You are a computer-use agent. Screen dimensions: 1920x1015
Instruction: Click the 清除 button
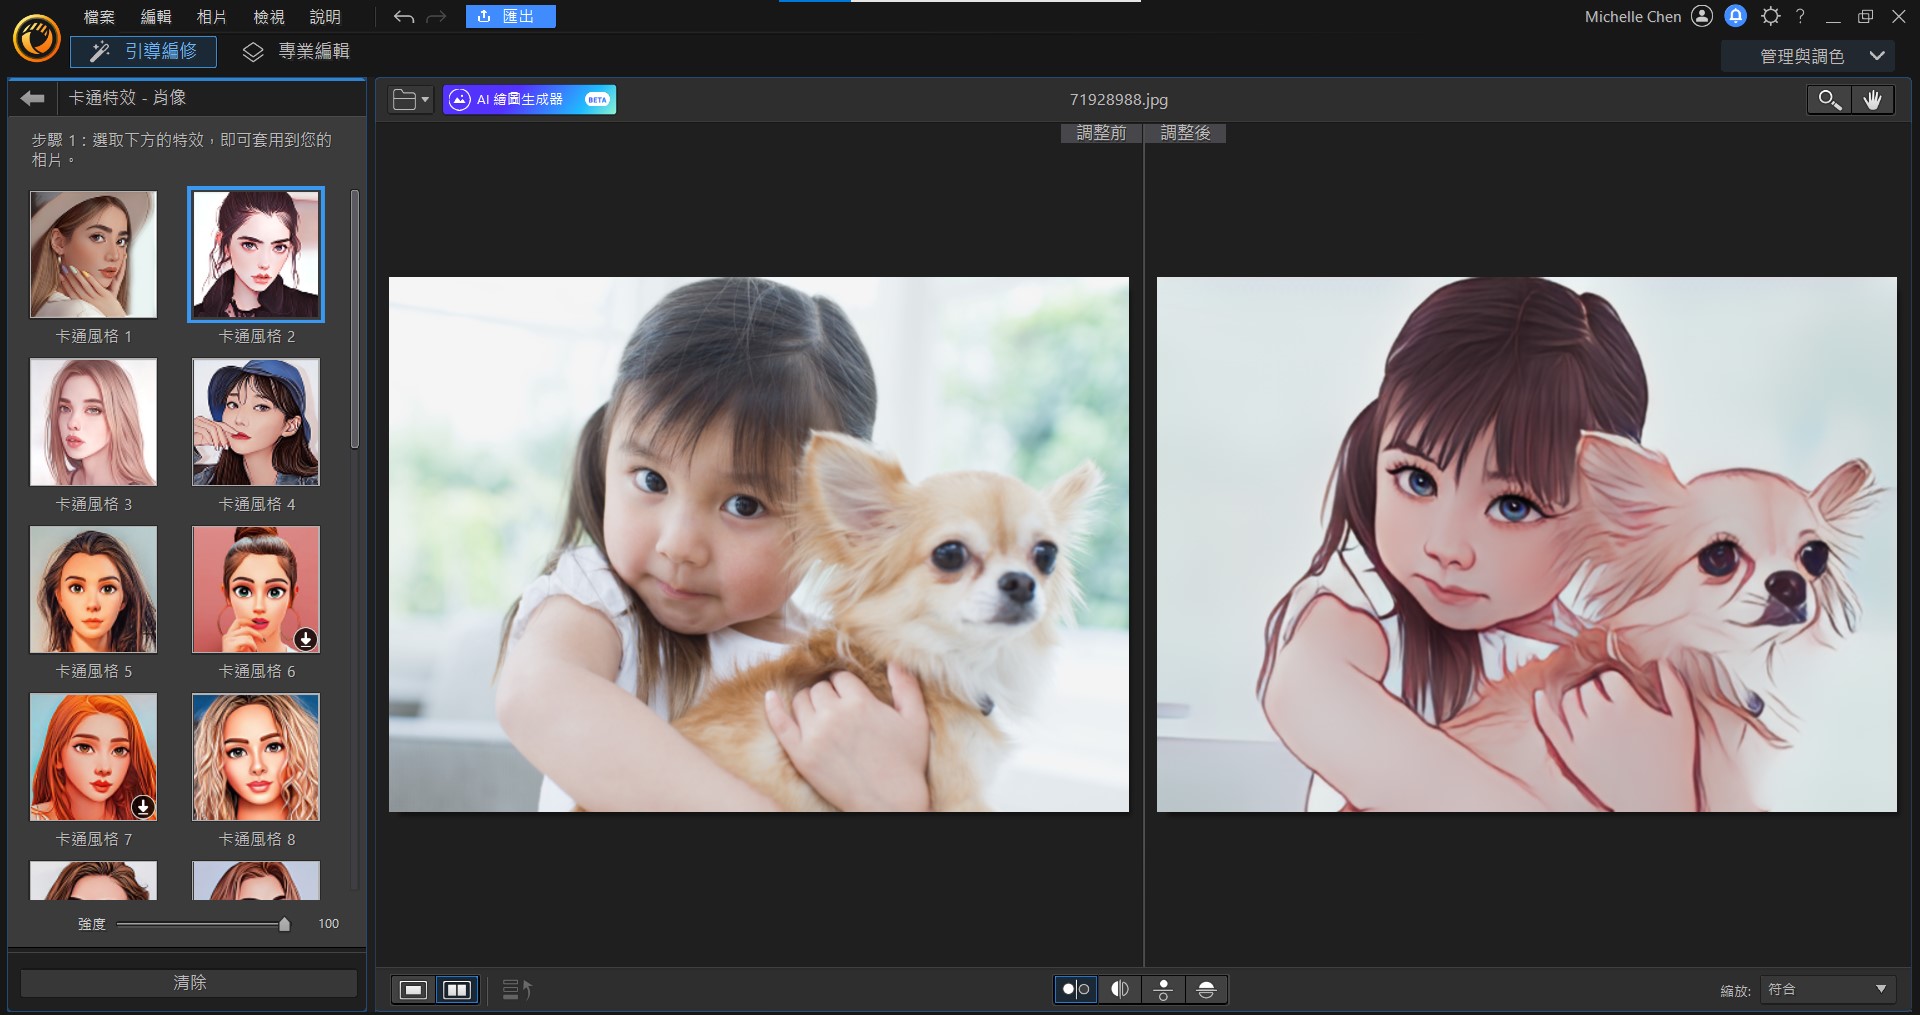pos(189,983)
